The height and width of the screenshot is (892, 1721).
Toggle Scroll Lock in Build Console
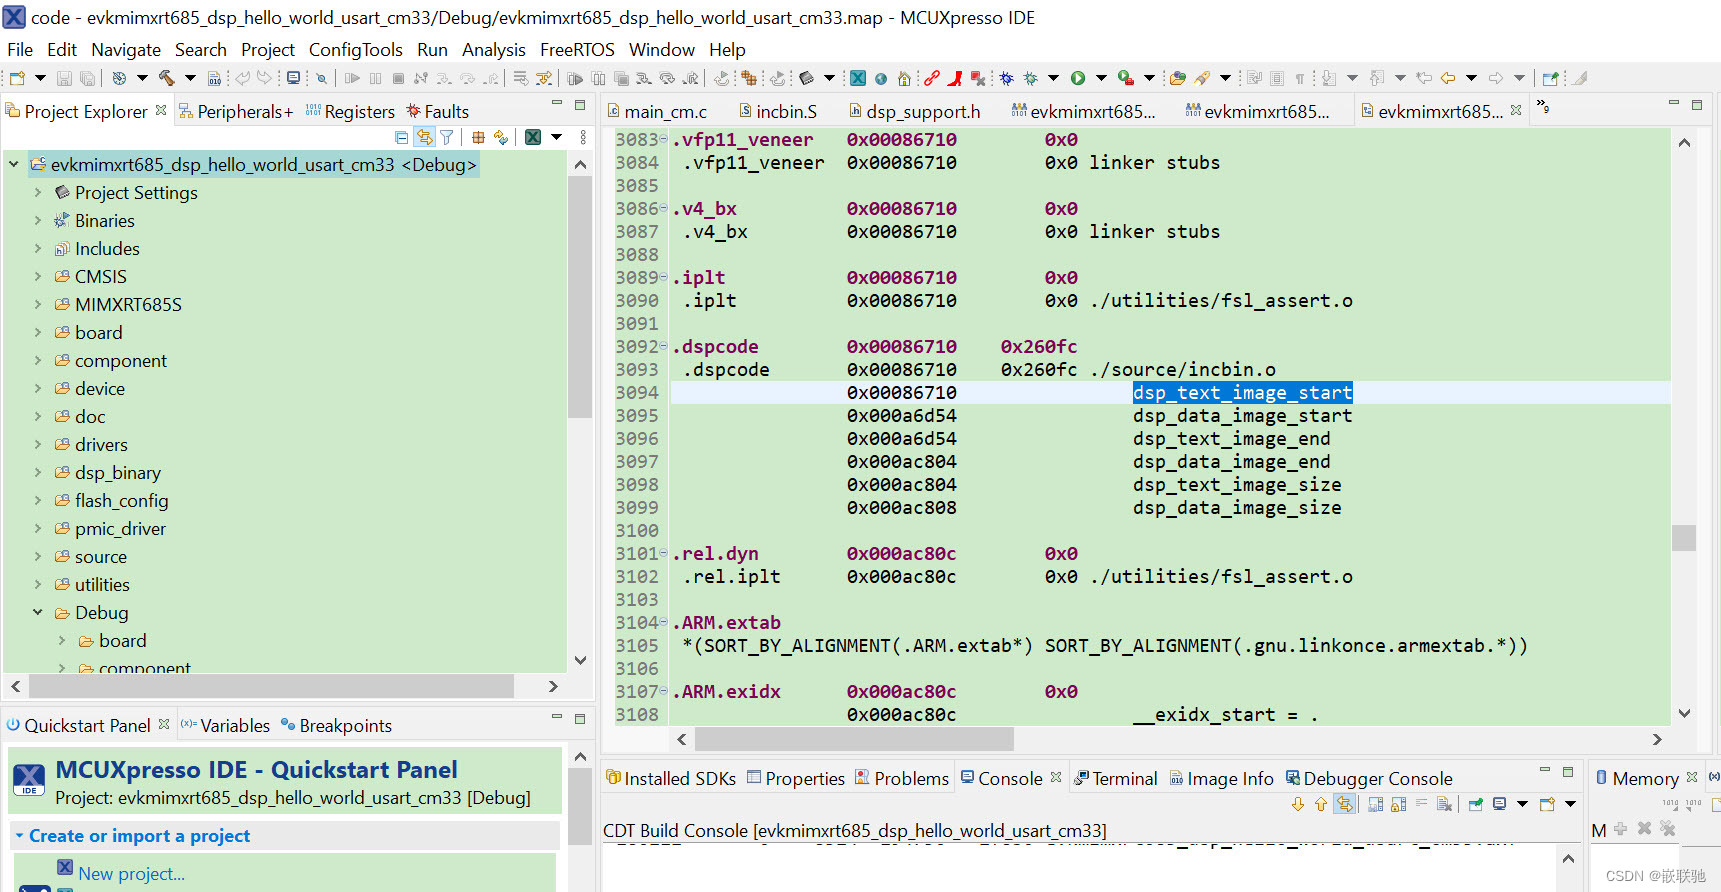[x=1399, y=804]
